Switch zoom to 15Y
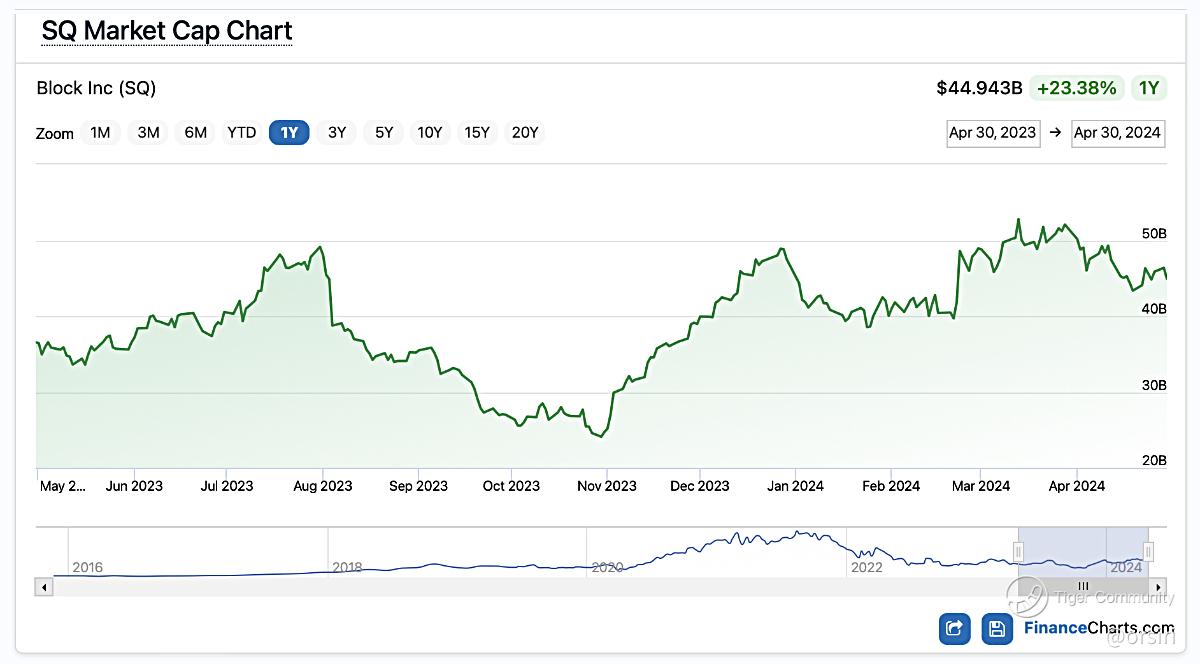1200x664 pixels. tap(477, 132)
